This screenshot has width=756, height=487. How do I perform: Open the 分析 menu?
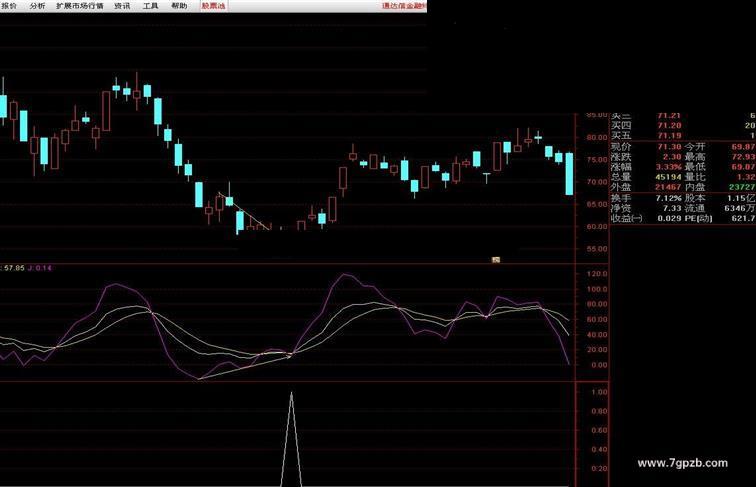point(37,6)
